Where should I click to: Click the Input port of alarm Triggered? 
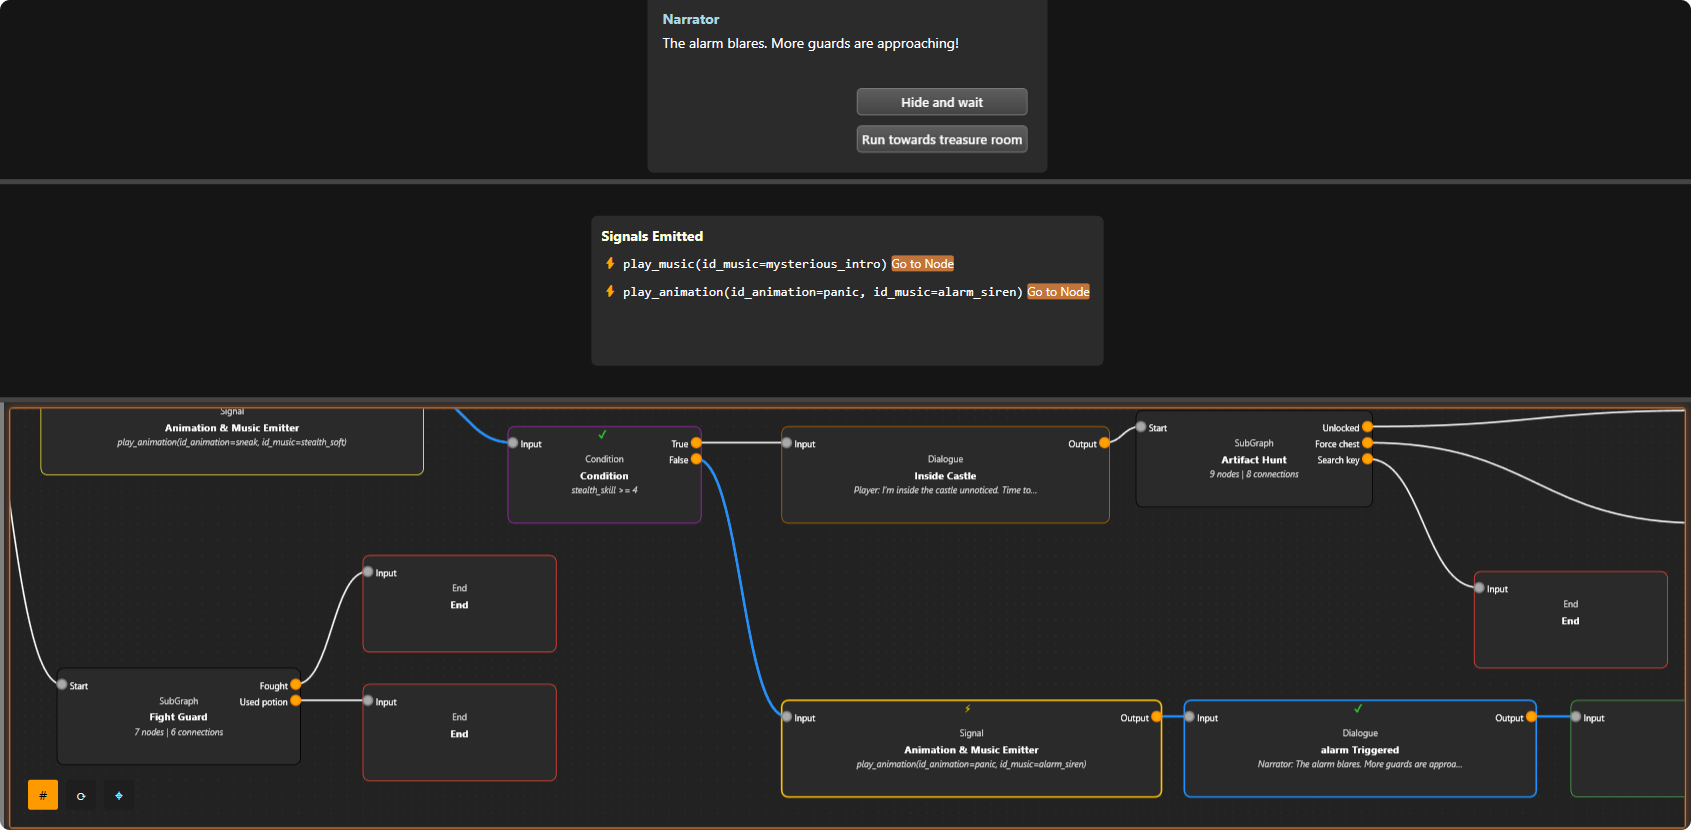coord(1189,717)
